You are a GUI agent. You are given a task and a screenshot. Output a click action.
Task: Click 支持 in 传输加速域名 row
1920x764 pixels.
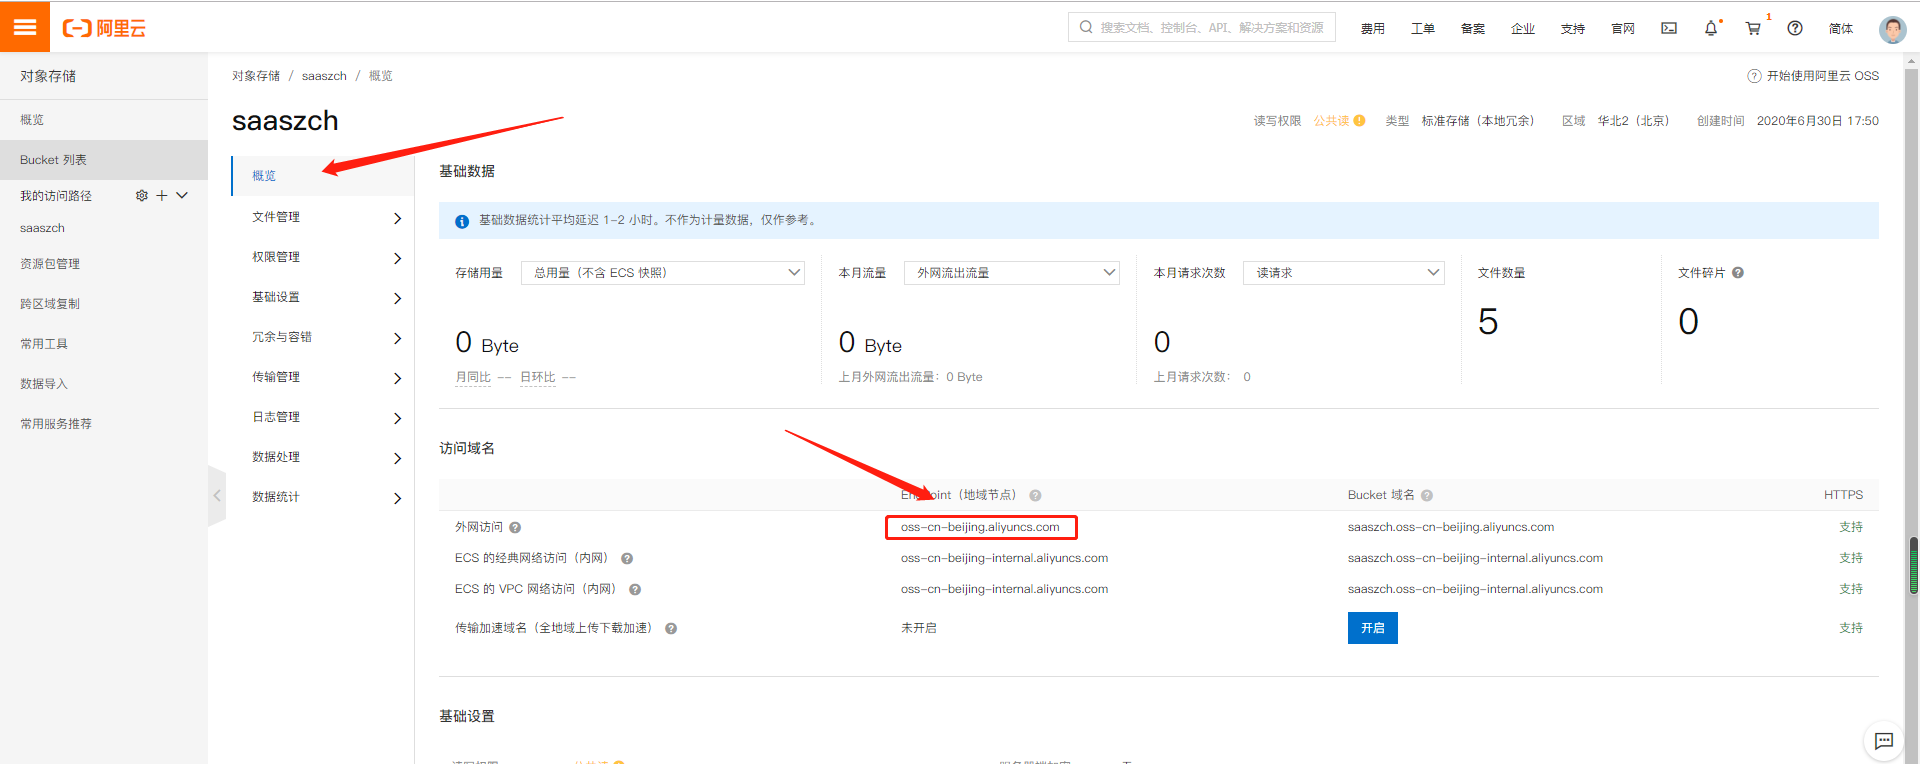(1851, 628)
